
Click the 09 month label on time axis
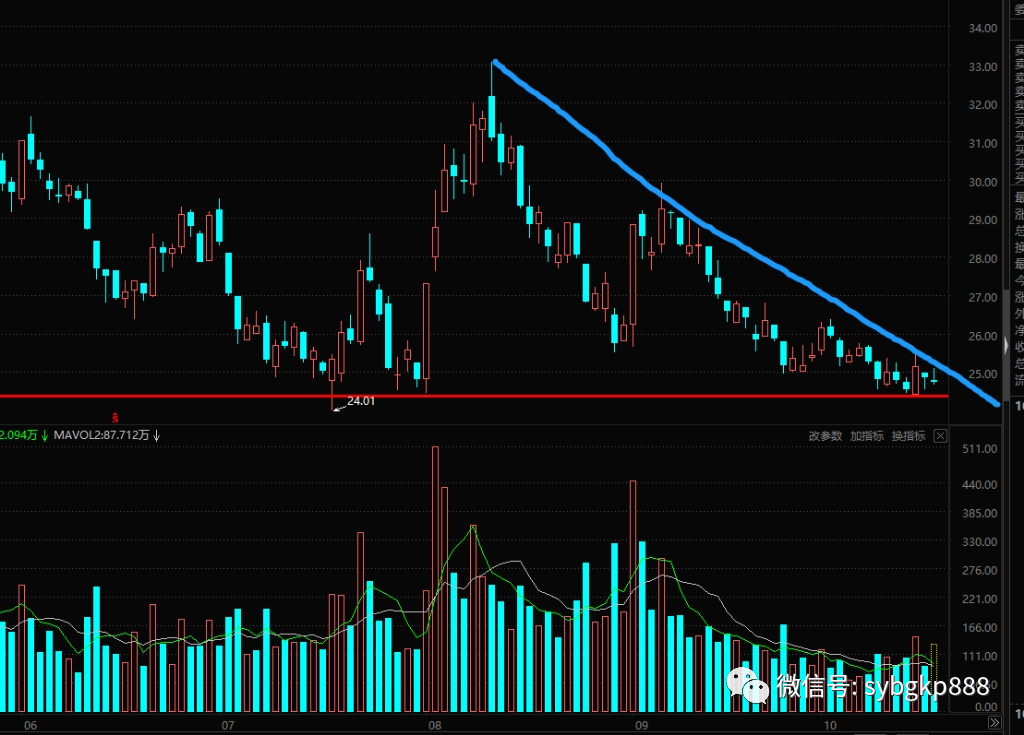[641, 725]
